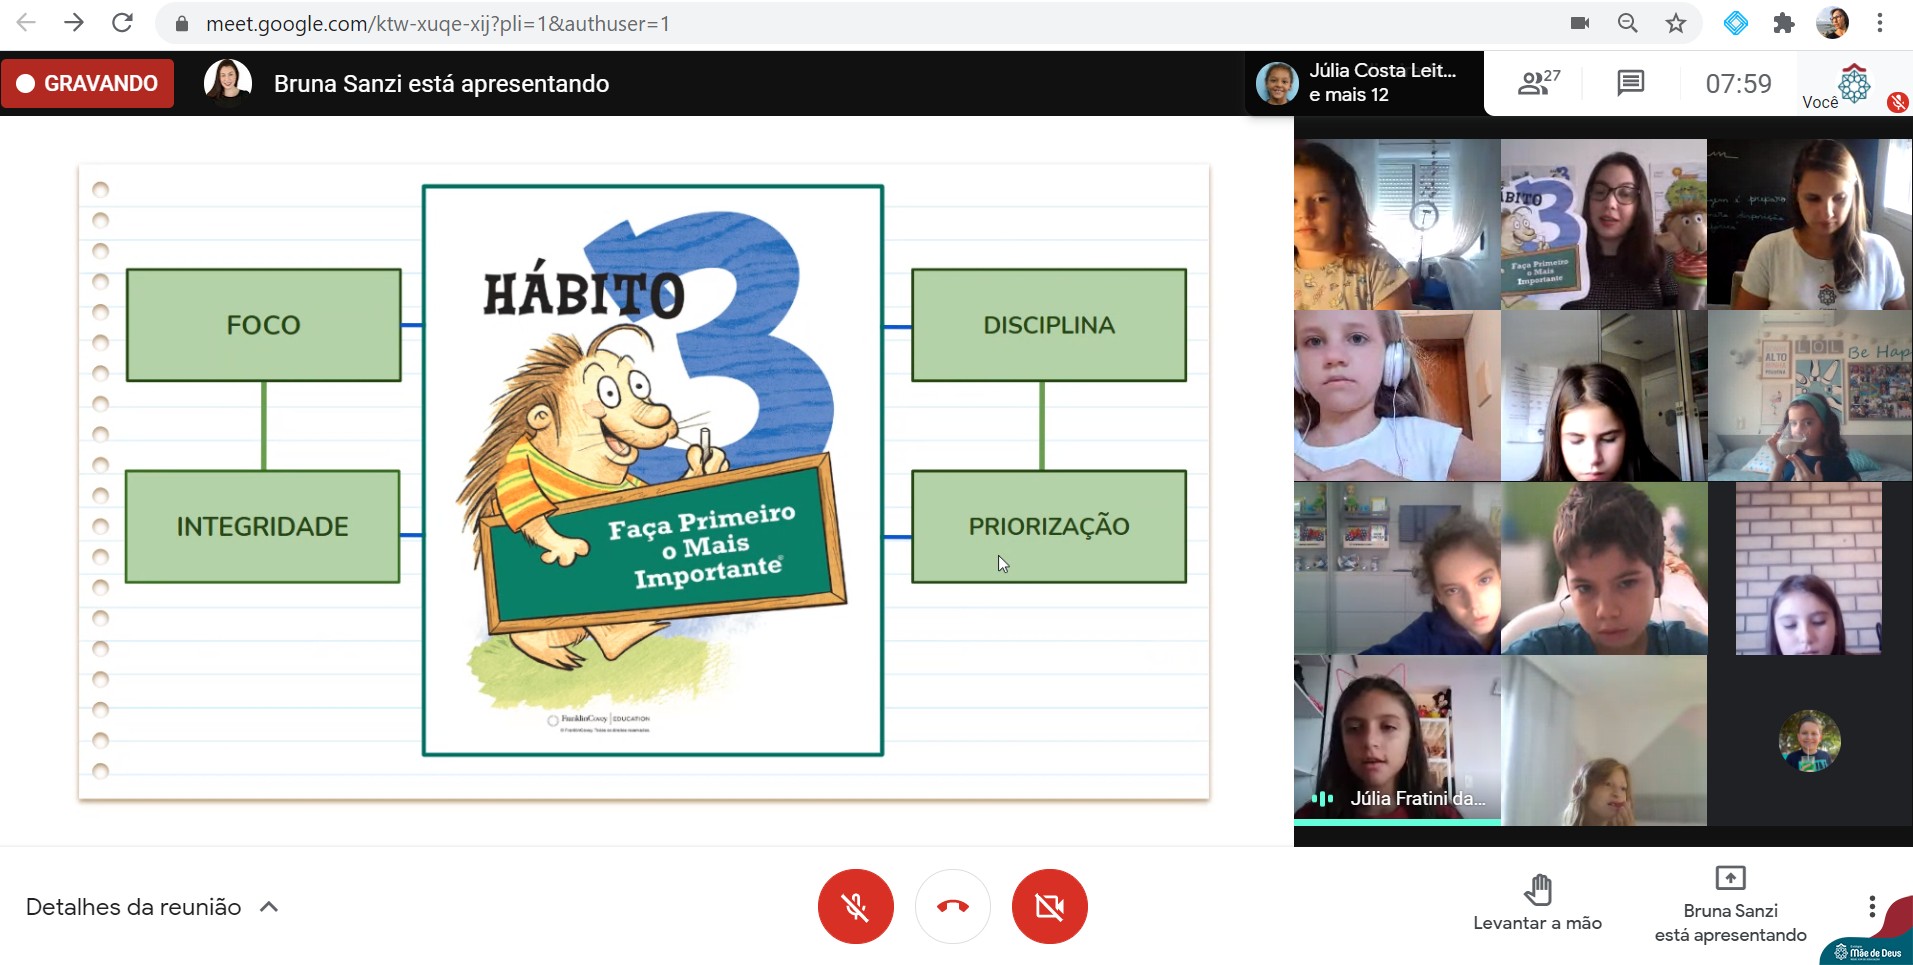Click the Chrome profile avatar

(1832, 23)
